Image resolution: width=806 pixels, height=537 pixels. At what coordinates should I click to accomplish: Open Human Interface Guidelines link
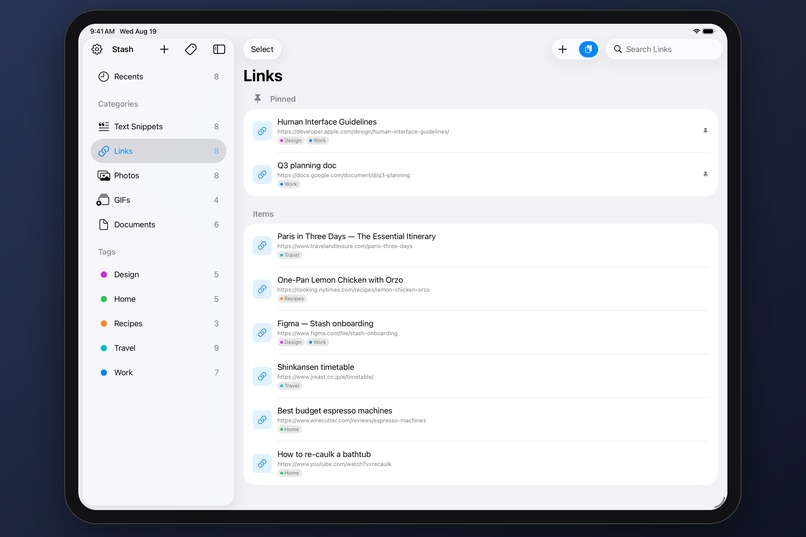[x=480, y=131]
